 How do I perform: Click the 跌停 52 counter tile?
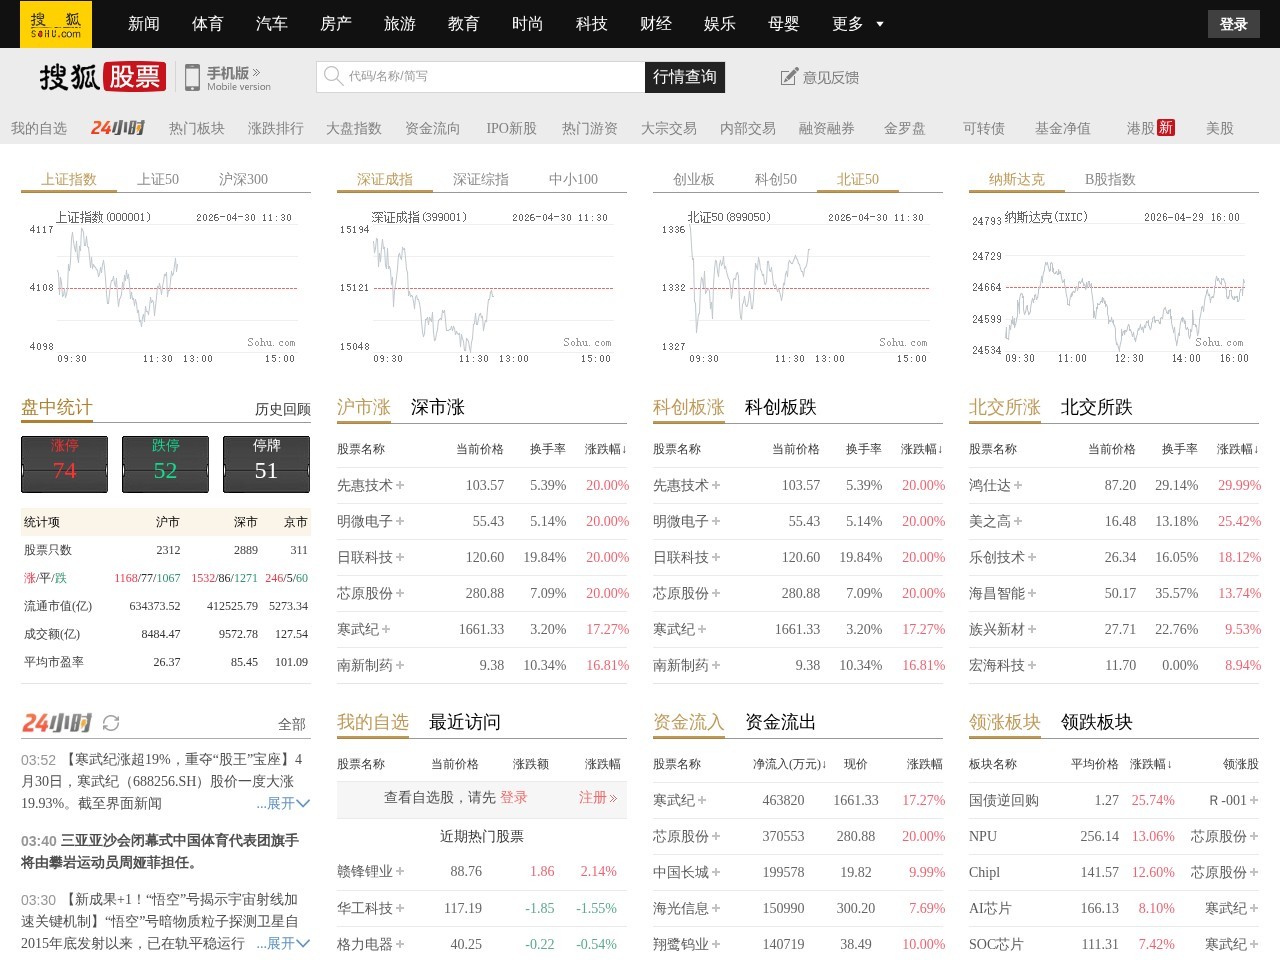tap(165, 464)
